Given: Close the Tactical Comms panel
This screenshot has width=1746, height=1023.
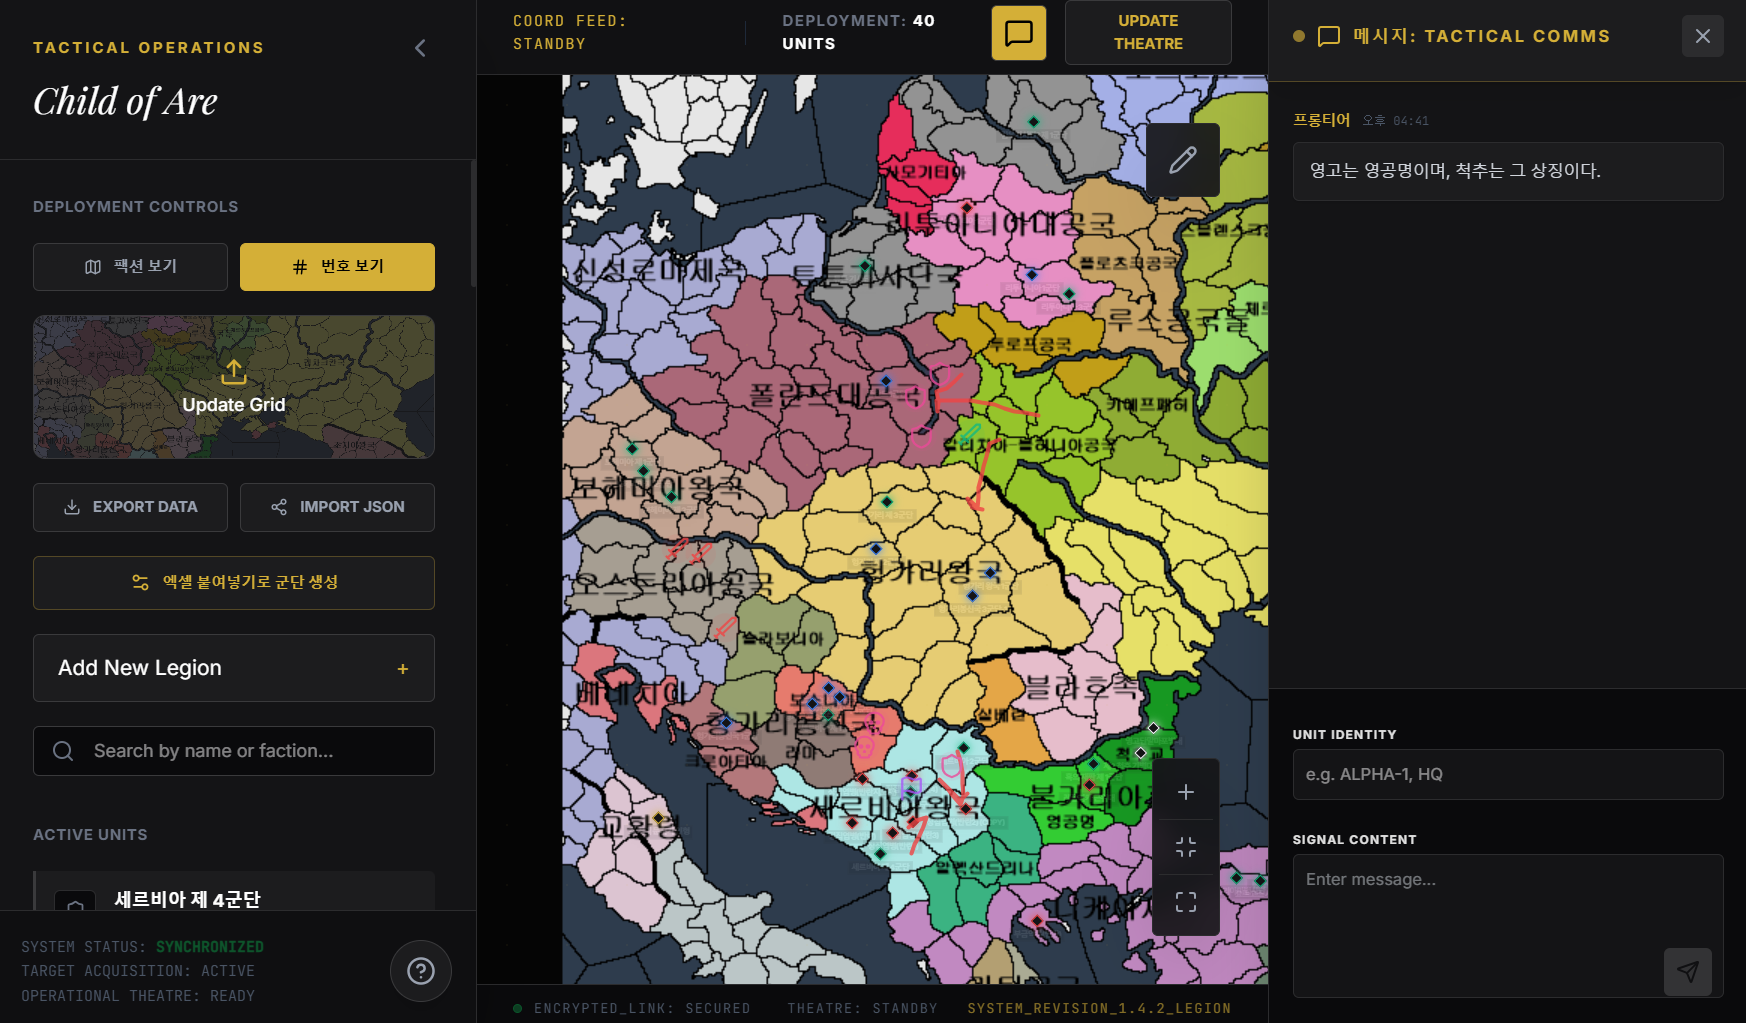Looking at the screenshot, I should [x=1702, y=36].
